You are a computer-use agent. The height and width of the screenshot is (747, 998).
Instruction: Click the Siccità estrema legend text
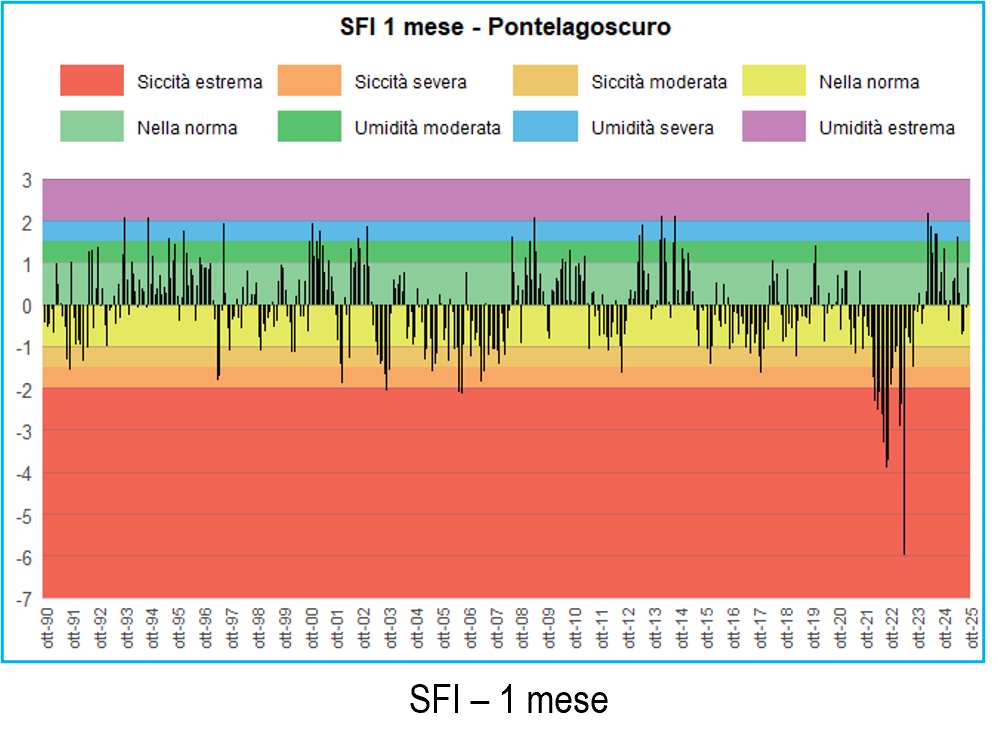coord(199,82)
